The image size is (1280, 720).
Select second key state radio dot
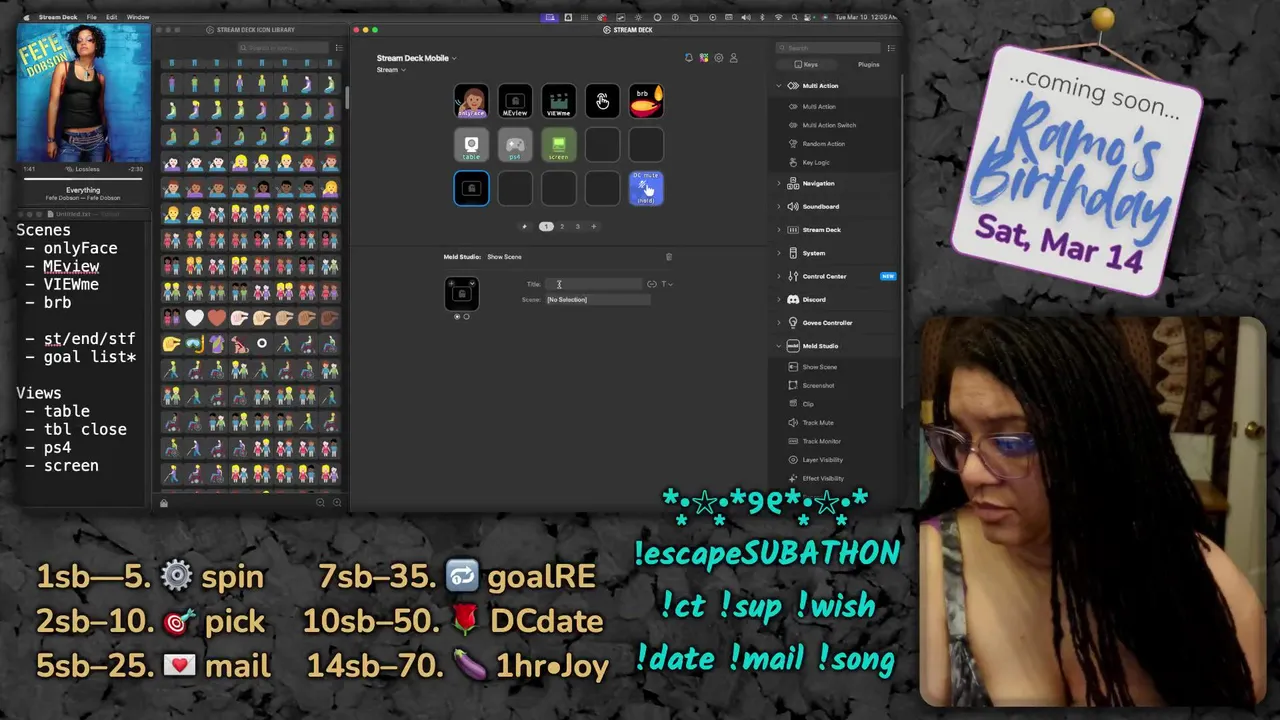pos(466,316)
